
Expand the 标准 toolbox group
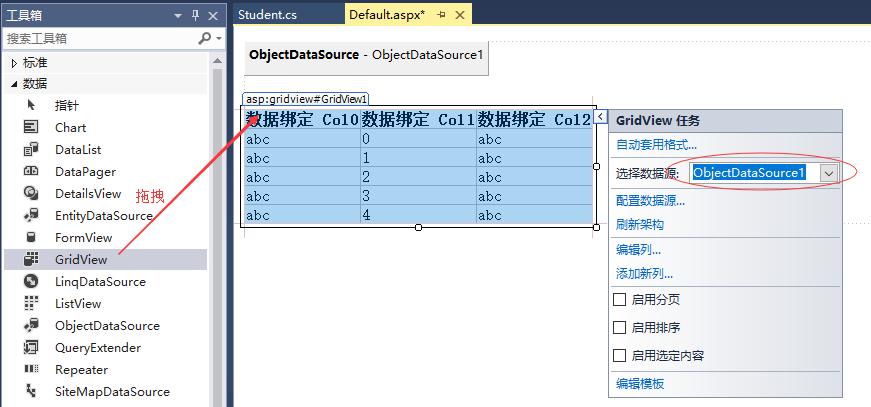click(14, 62)
